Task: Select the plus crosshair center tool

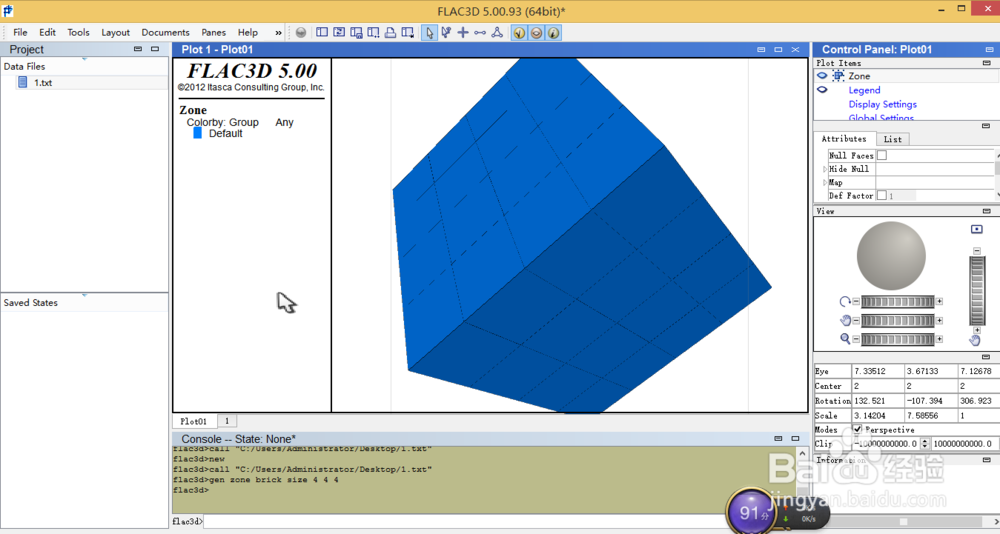Action: tap(463, 33)
